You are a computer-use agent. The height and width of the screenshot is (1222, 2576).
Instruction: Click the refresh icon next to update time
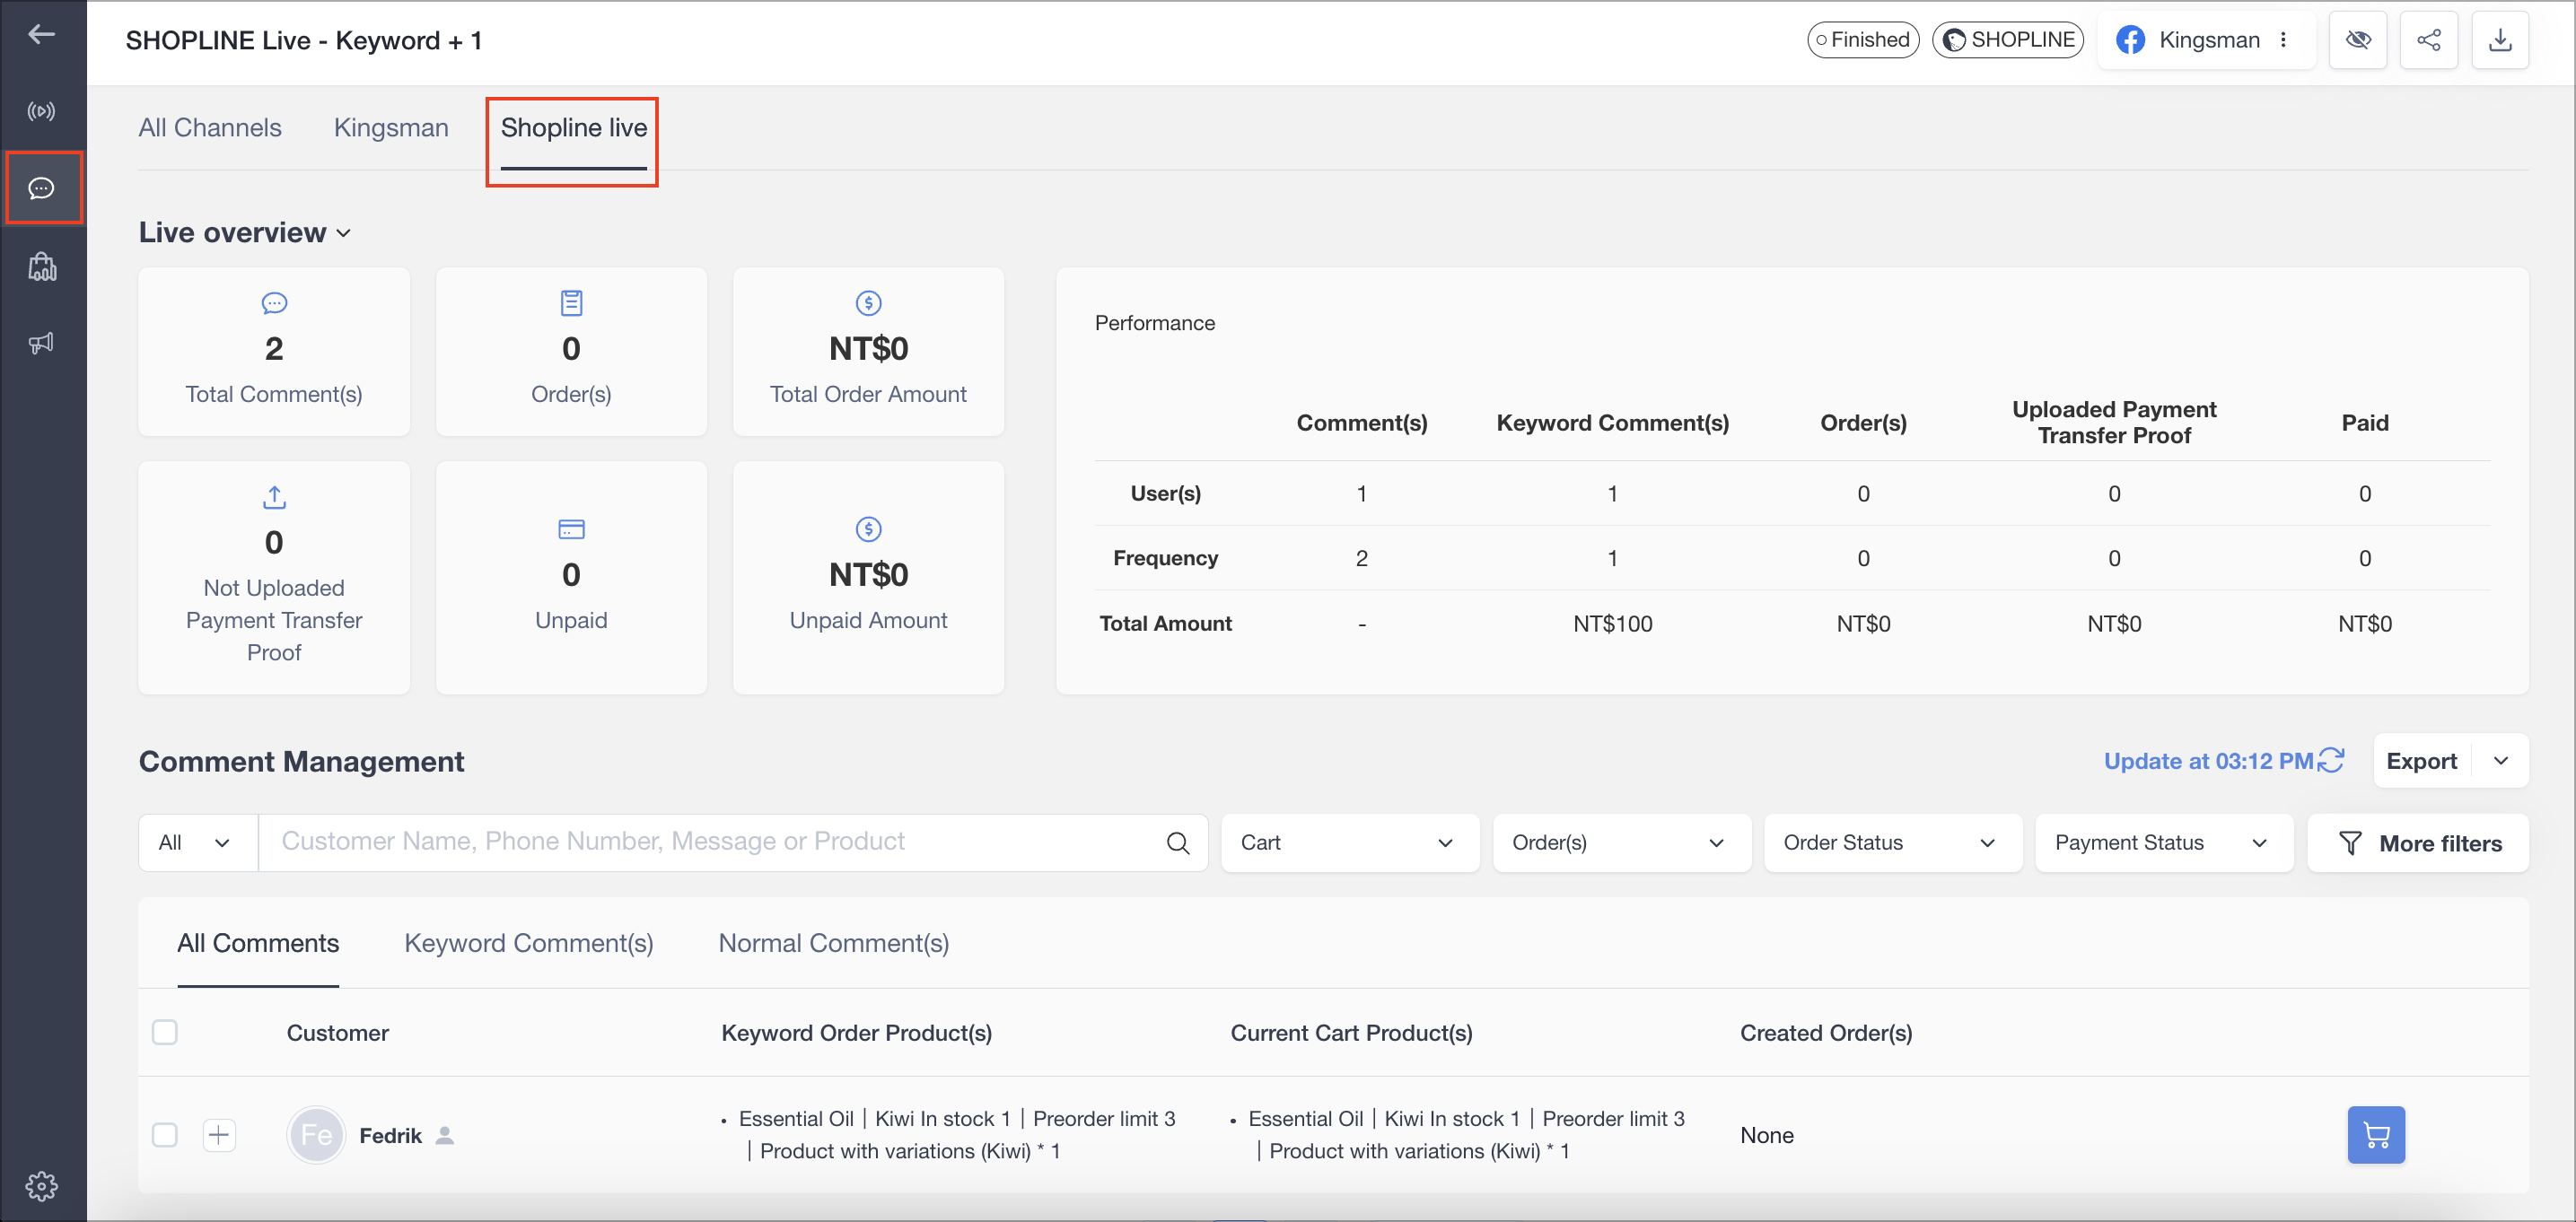coord(2331,761)
